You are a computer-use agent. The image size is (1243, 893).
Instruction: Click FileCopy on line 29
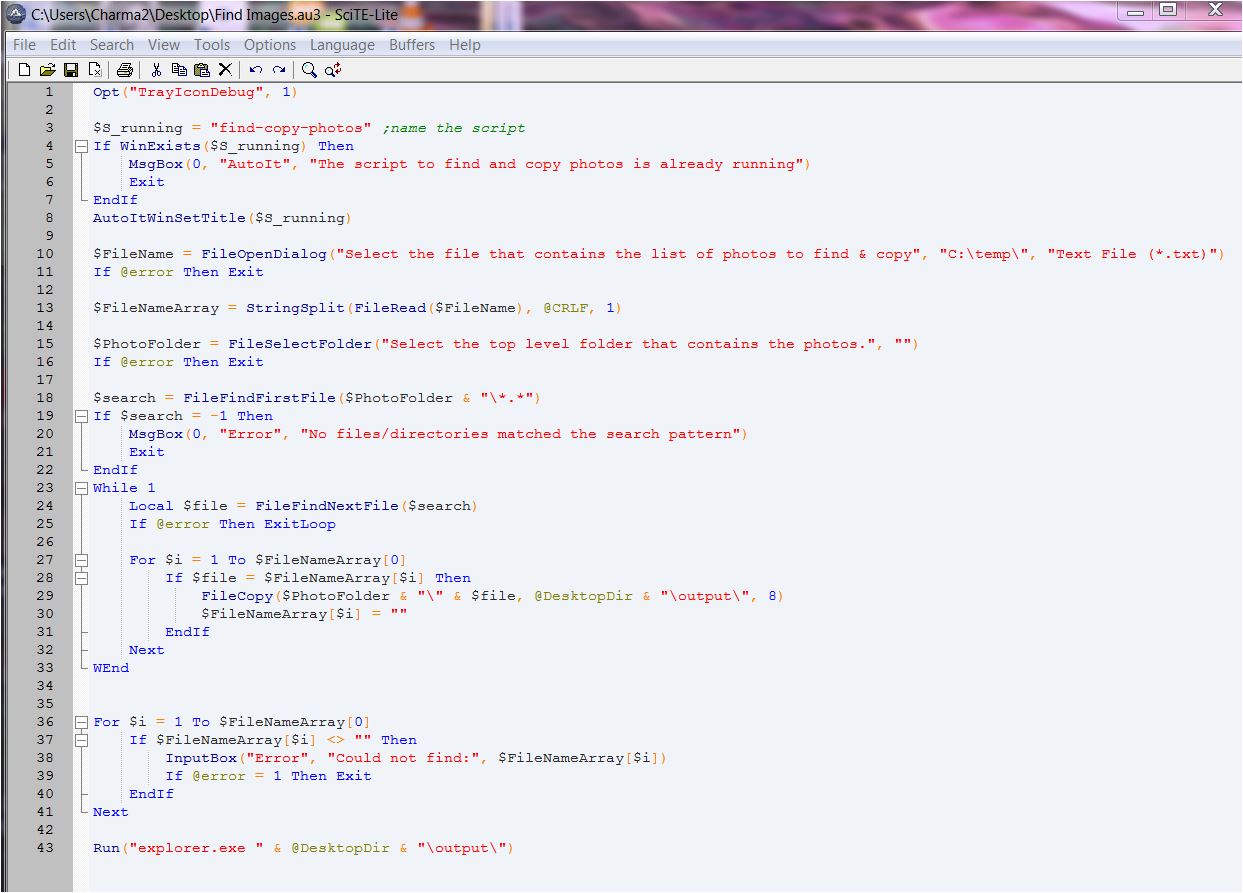(x=237, y=596)
